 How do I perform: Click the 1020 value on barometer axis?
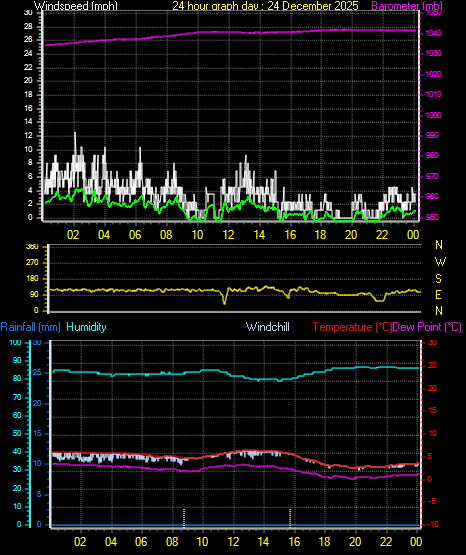point(433,74)
